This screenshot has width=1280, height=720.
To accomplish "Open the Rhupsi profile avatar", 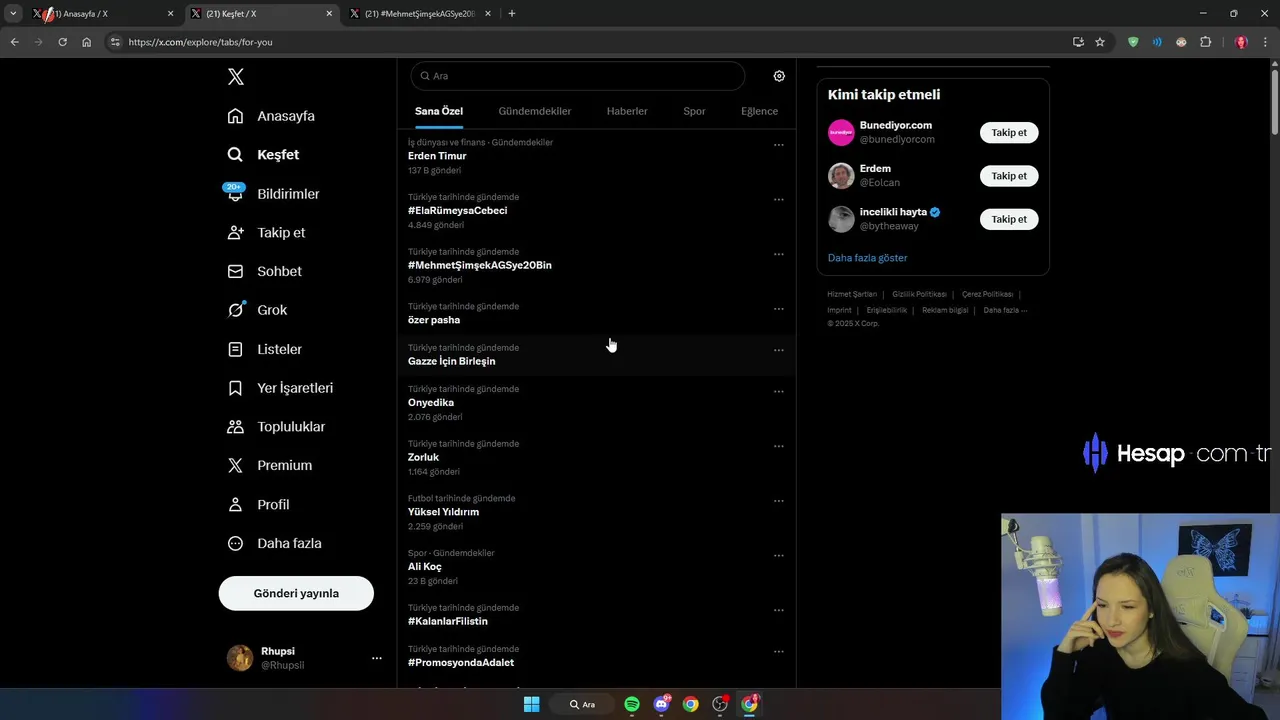I will (240, 658).
